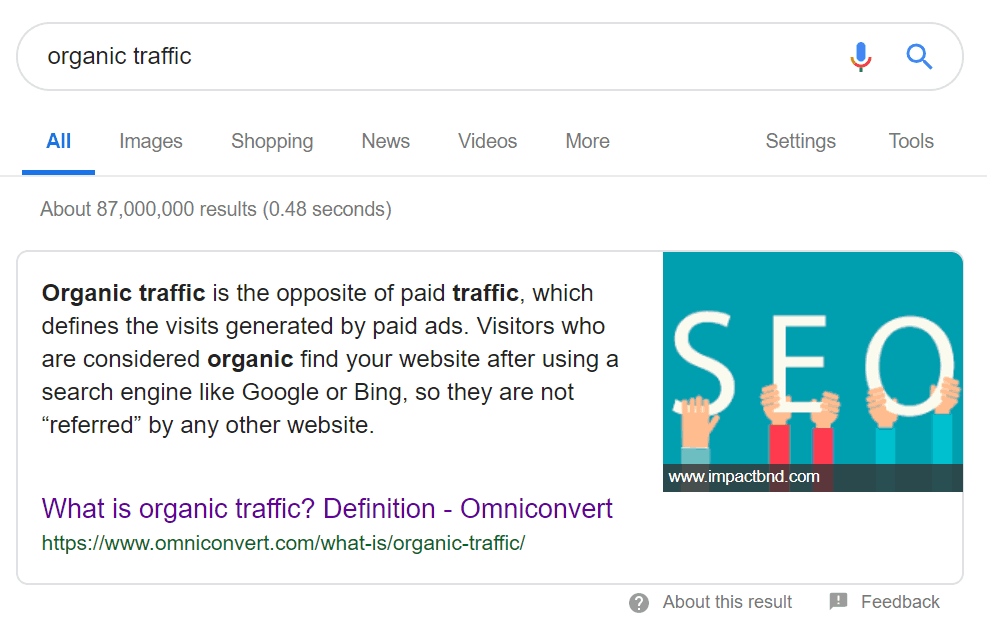Click the blue magnifying glass search icon

[x=919, y=56]
